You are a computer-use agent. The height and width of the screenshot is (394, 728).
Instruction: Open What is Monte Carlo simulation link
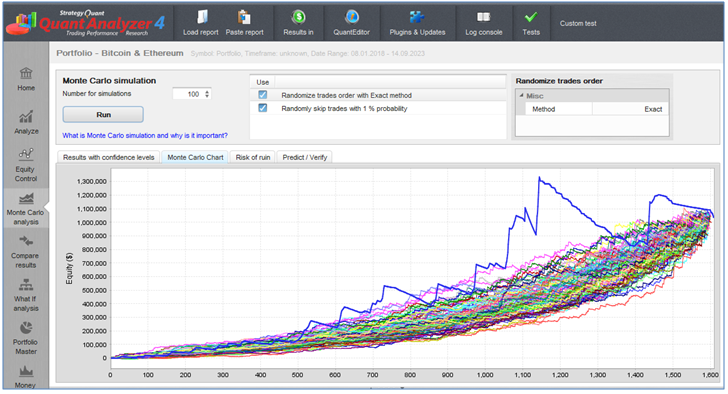[145, 136]
